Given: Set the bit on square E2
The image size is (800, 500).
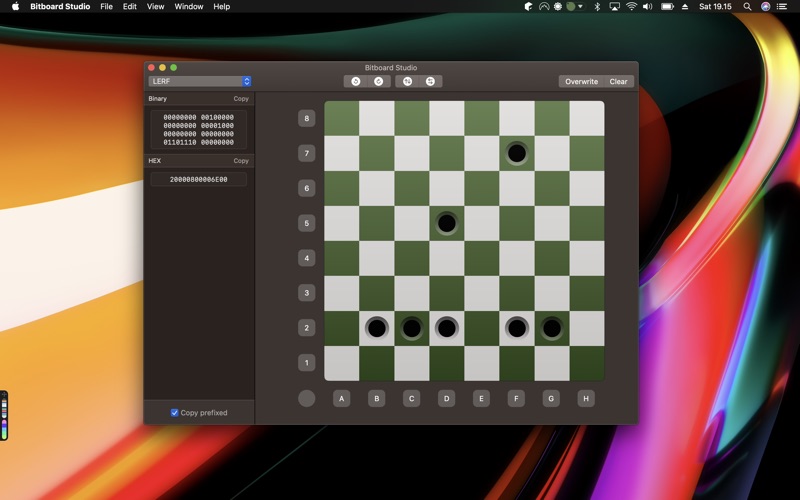Looking at the screenshot, I should point(482,328).
